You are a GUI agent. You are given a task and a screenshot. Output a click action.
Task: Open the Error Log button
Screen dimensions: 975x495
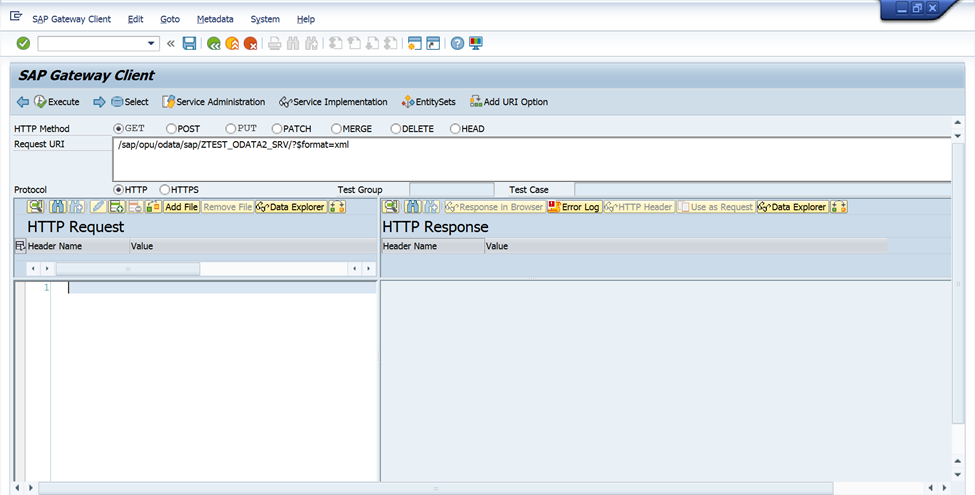click(x=575, y=207)
